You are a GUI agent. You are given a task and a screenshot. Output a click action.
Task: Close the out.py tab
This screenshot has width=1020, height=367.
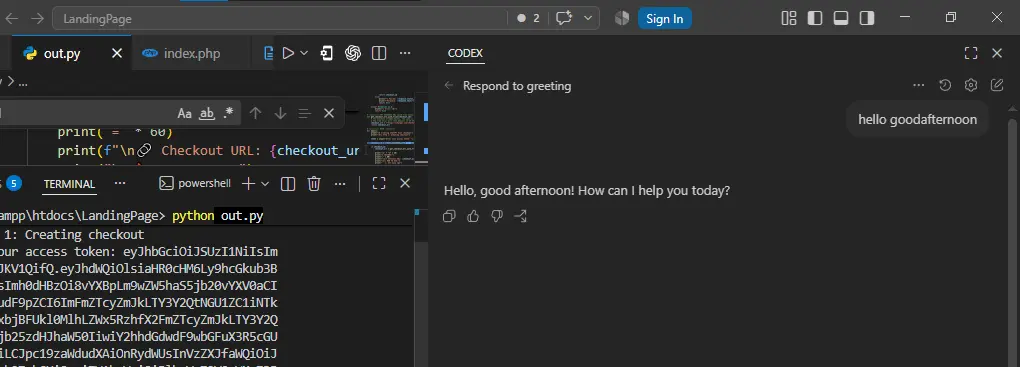[117, 53]
